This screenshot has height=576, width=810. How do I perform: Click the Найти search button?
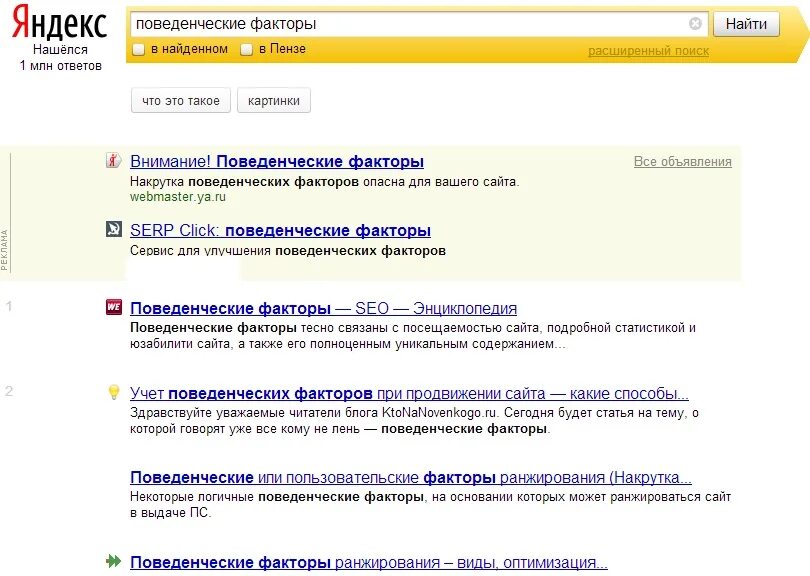pos(746,24)
